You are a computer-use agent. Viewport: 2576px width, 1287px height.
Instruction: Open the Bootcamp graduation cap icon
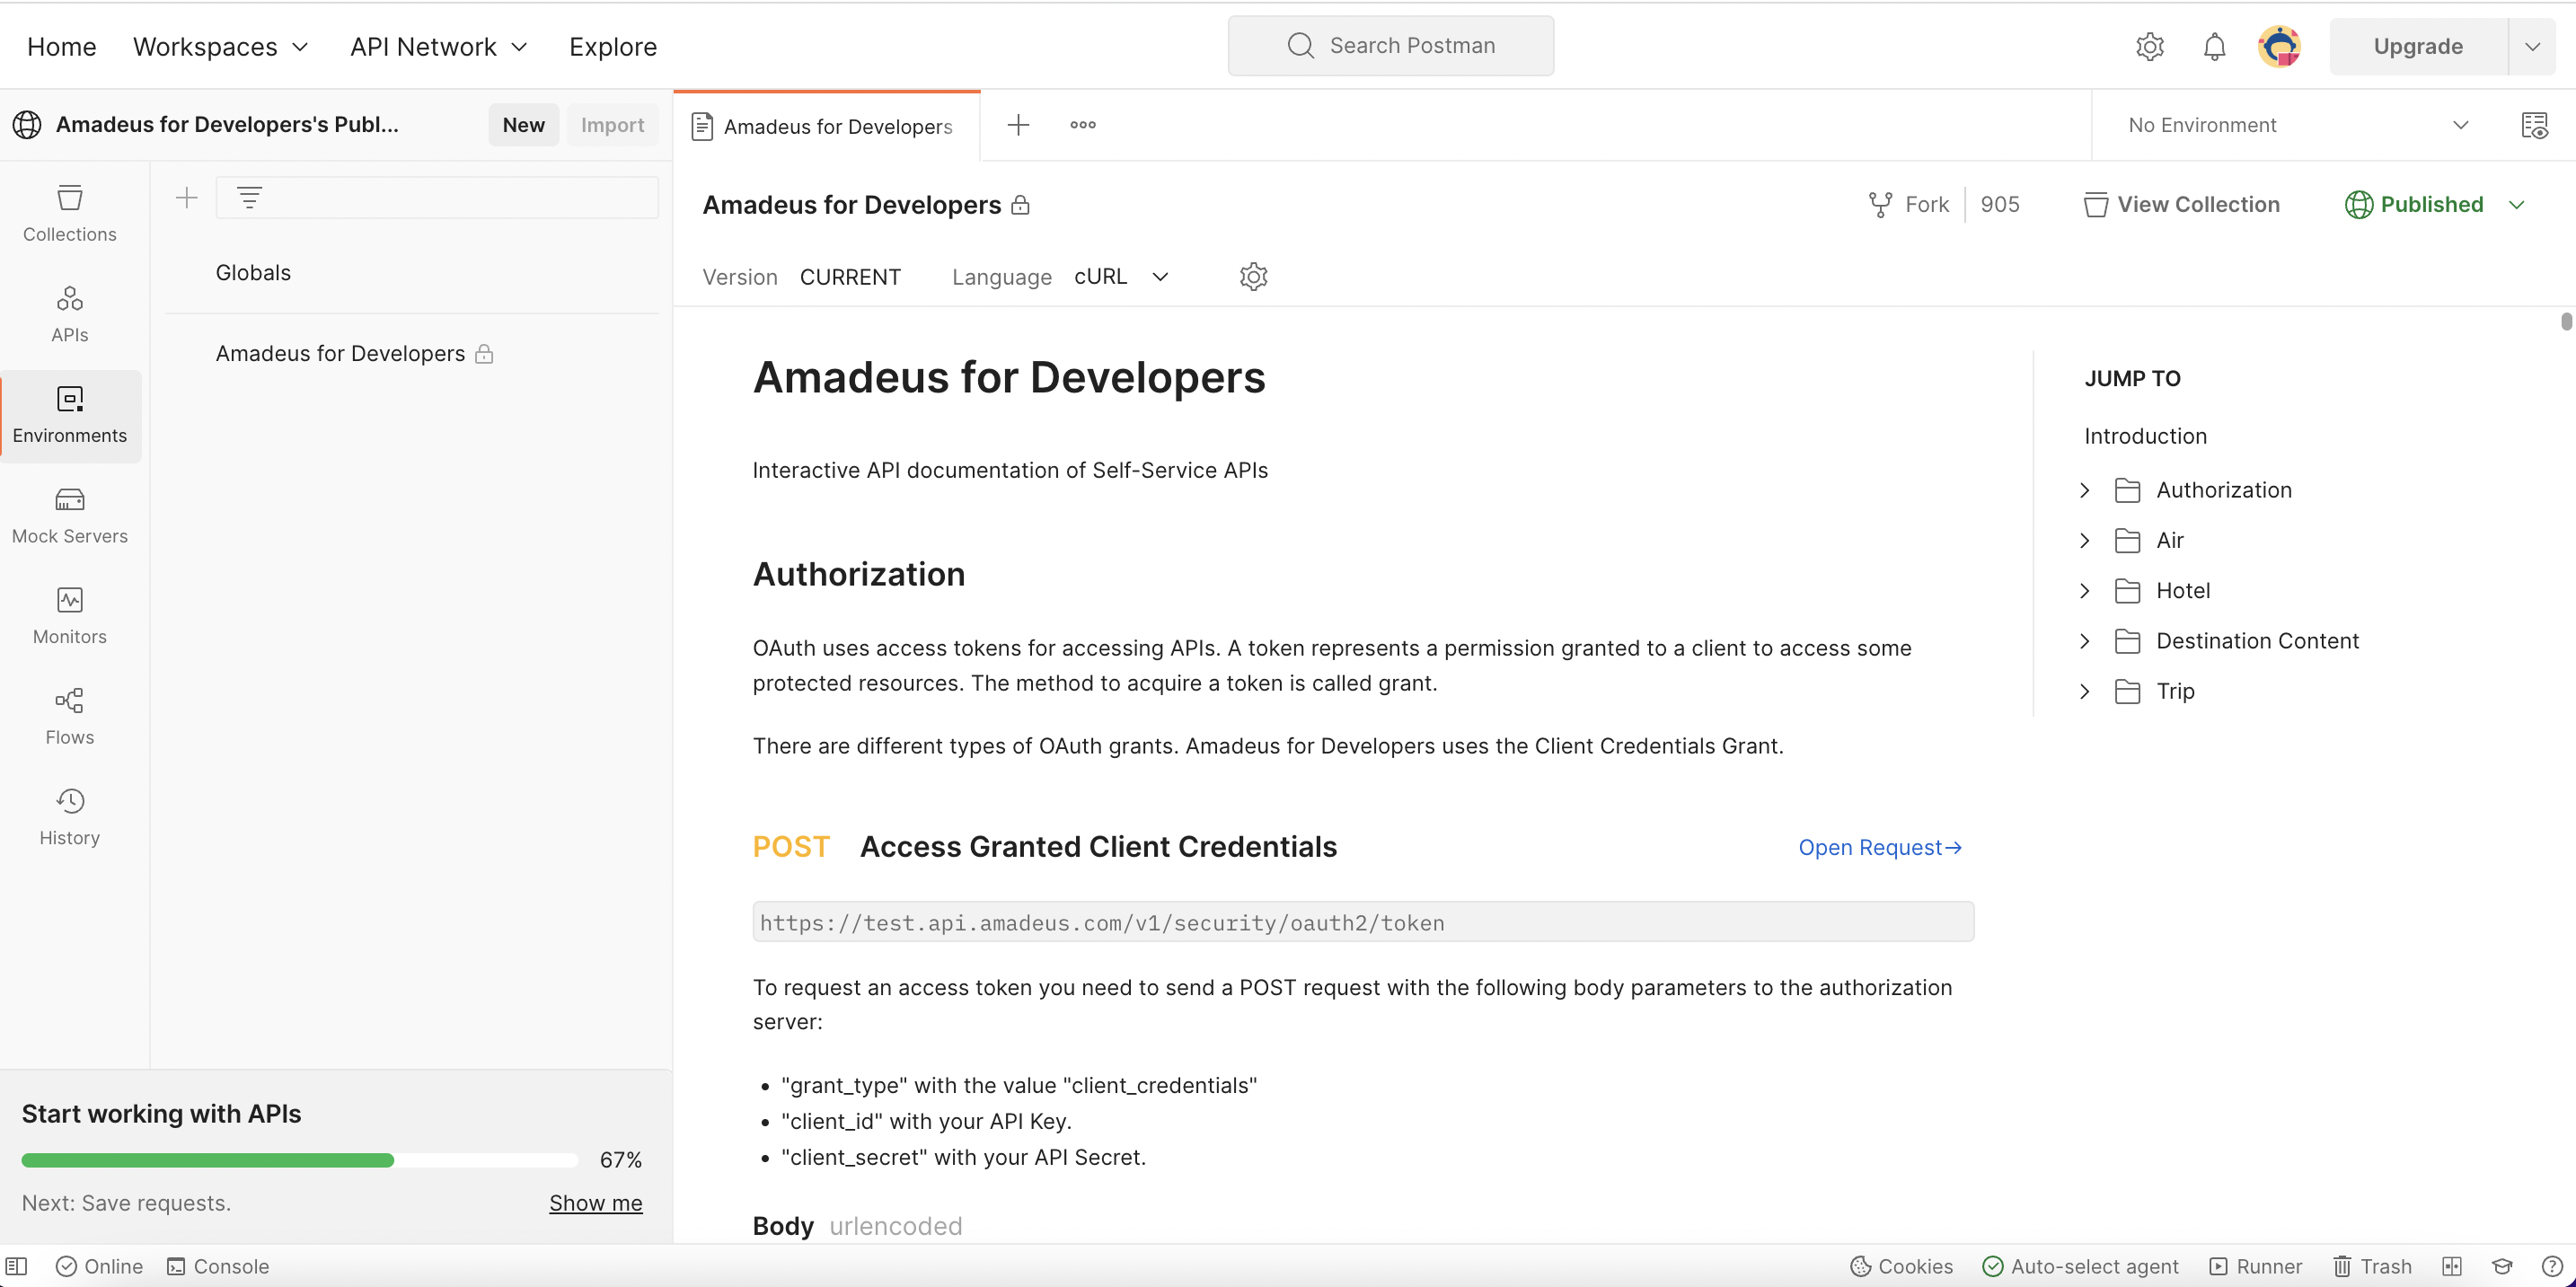point(2502,1266)
